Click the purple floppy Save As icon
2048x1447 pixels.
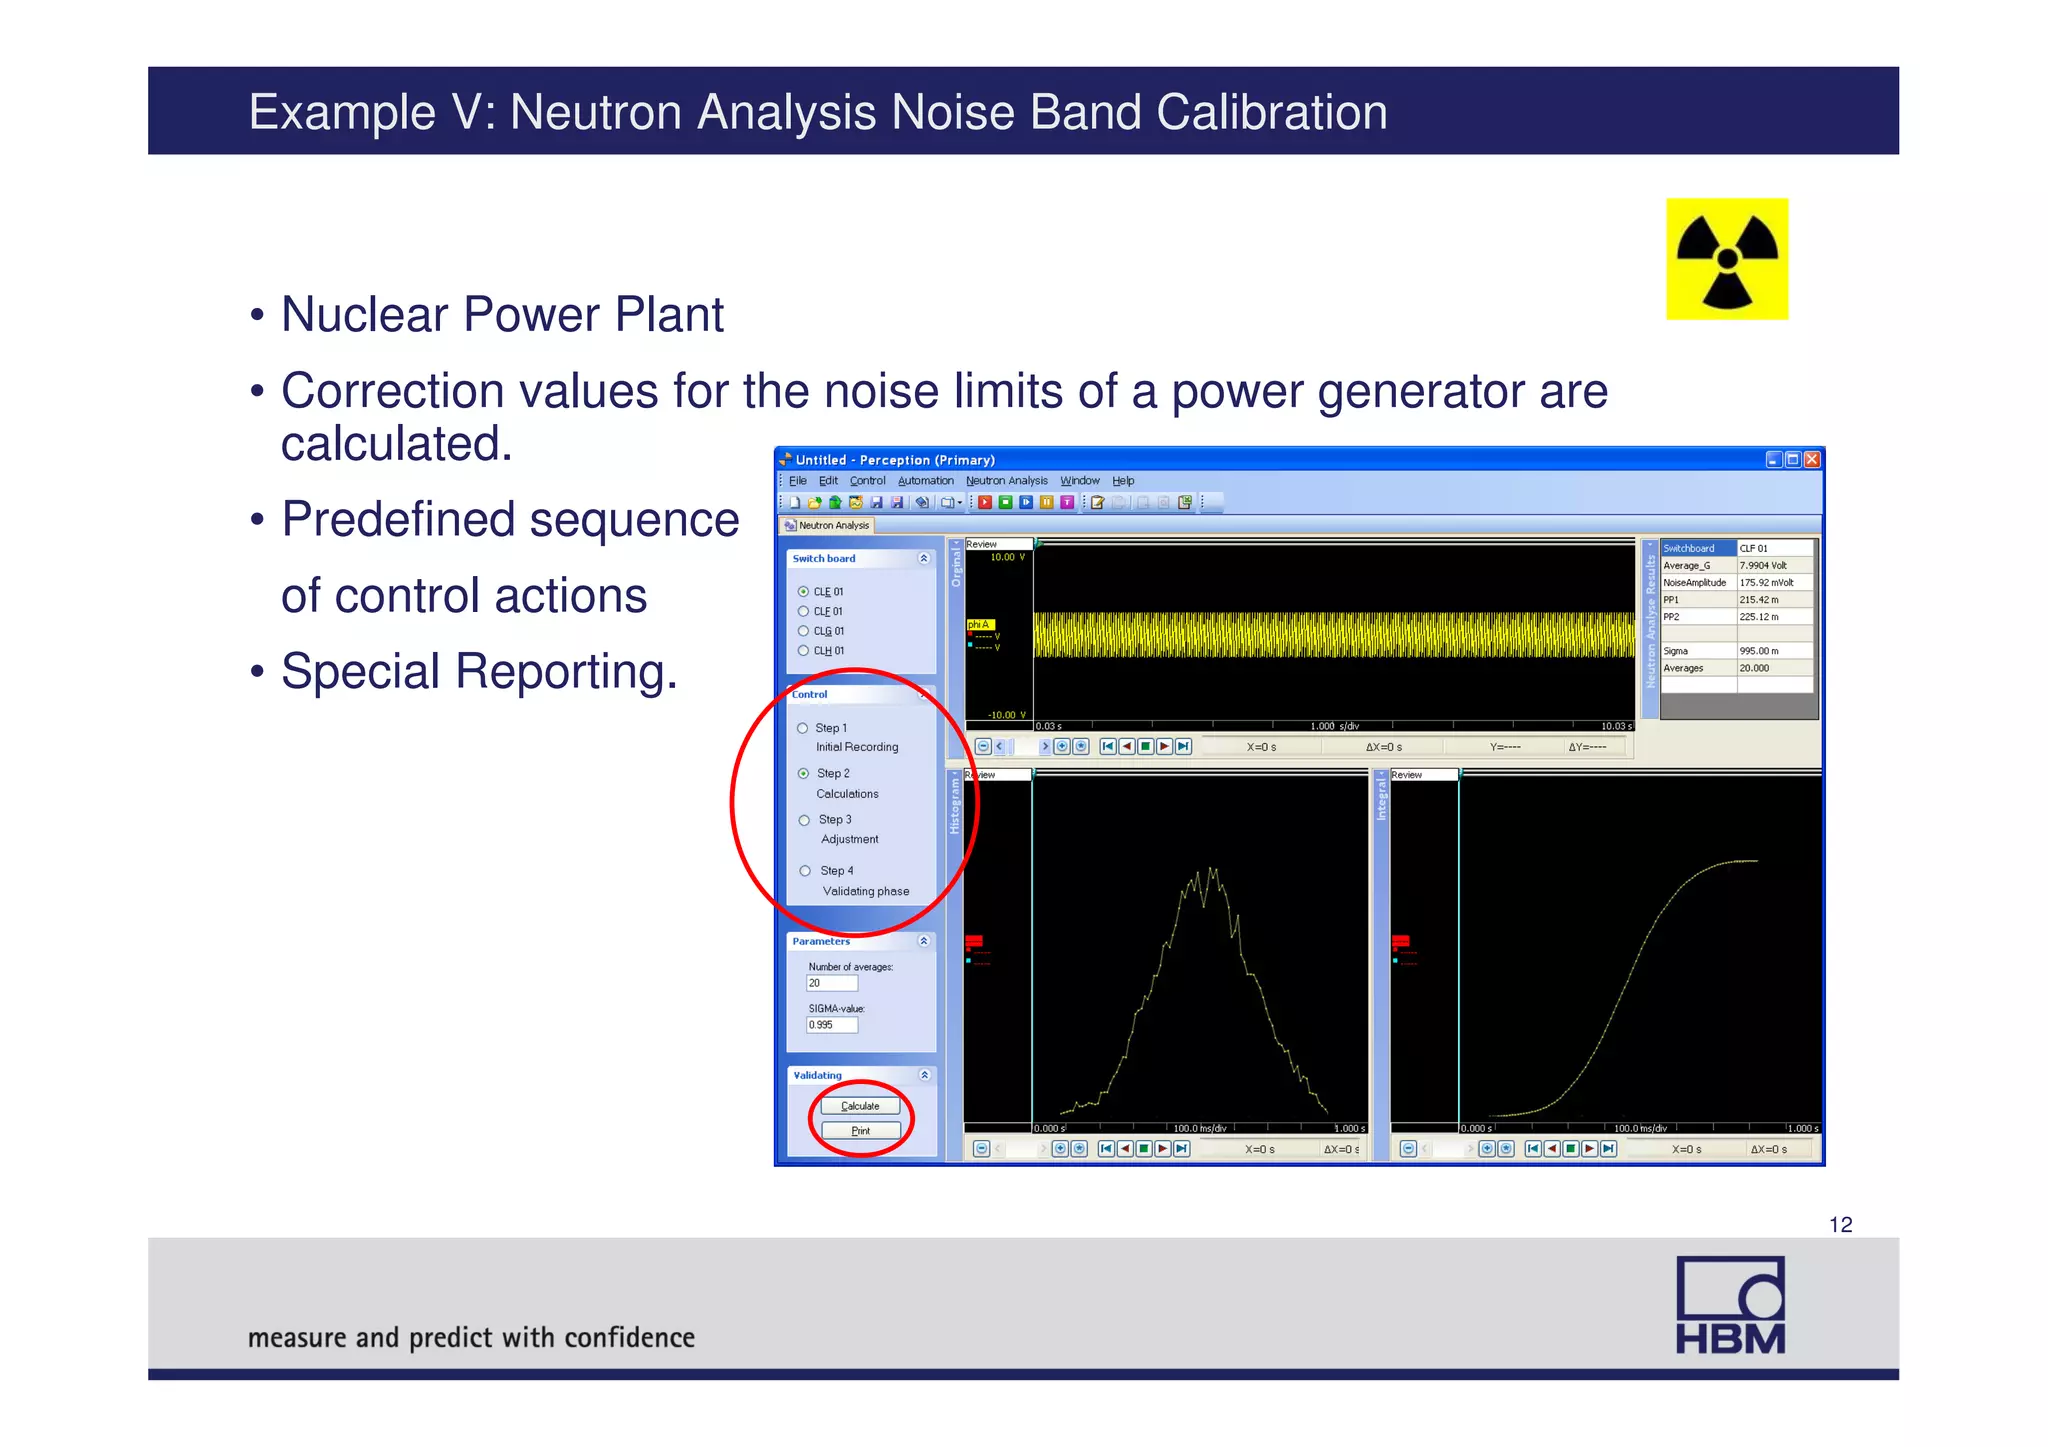pyautogui.click(x=897, y=502)
